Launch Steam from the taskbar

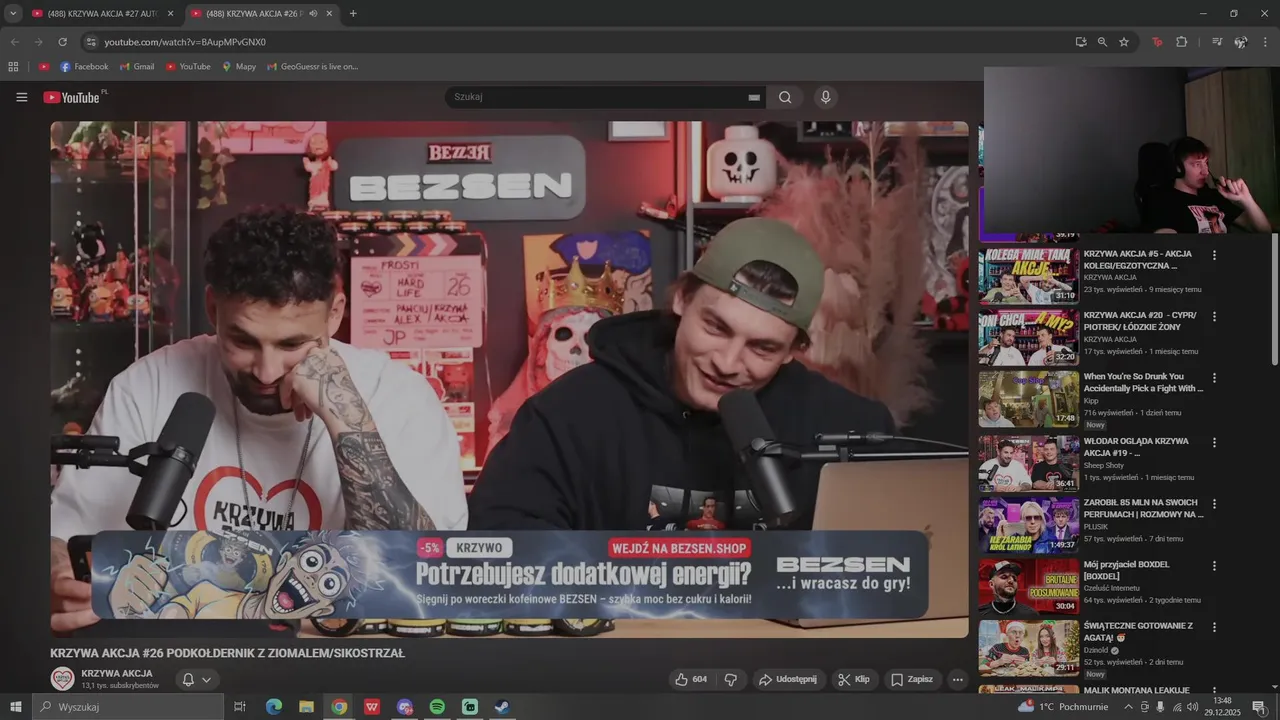click(x=502, y=707)
